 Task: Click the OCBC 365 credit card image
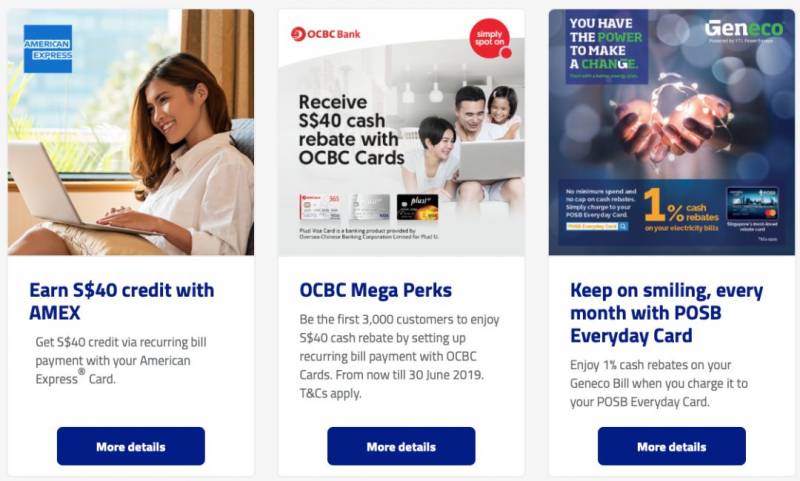click(x=320, y=207)
